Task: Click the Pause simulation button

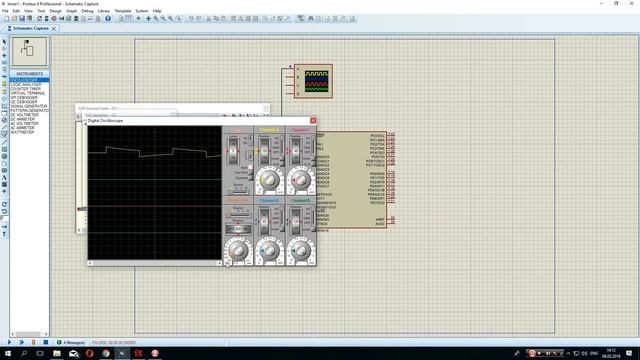Action: 33,342
